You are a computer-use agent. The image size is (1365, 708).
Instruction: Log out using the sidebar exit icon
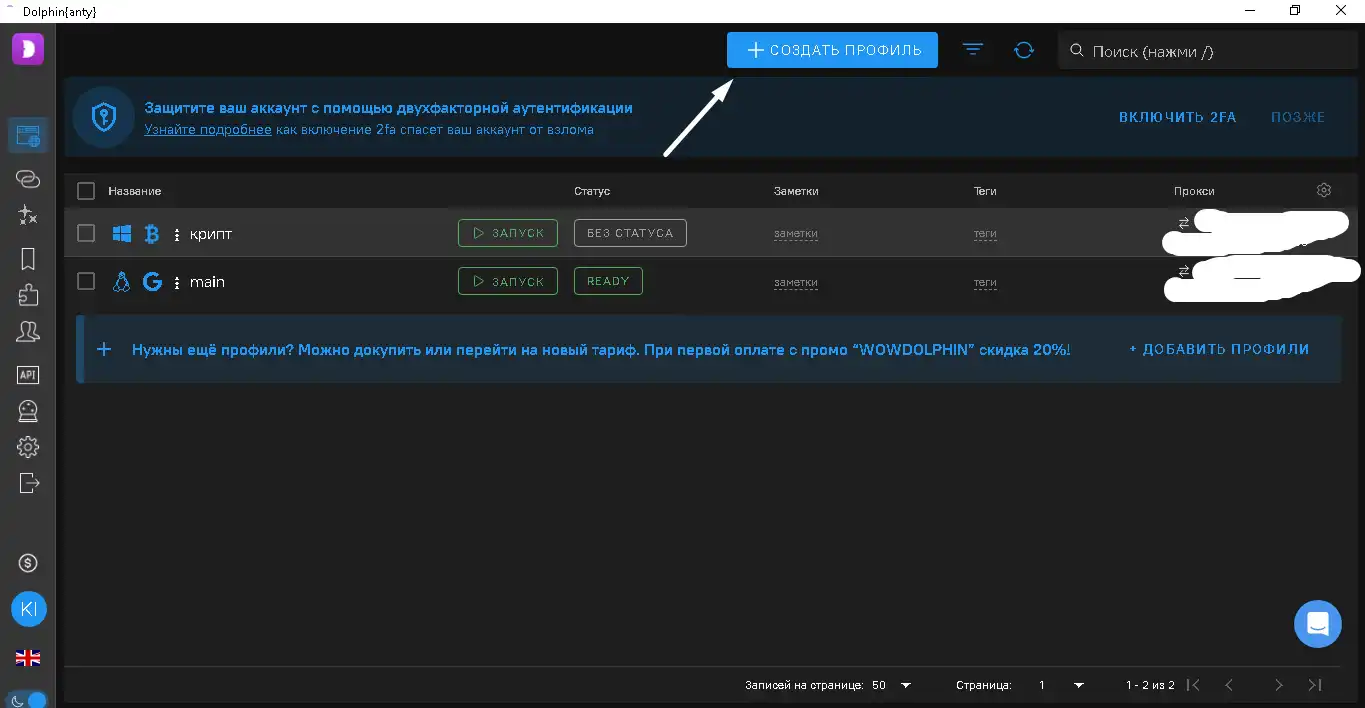(x=28, y=483)
